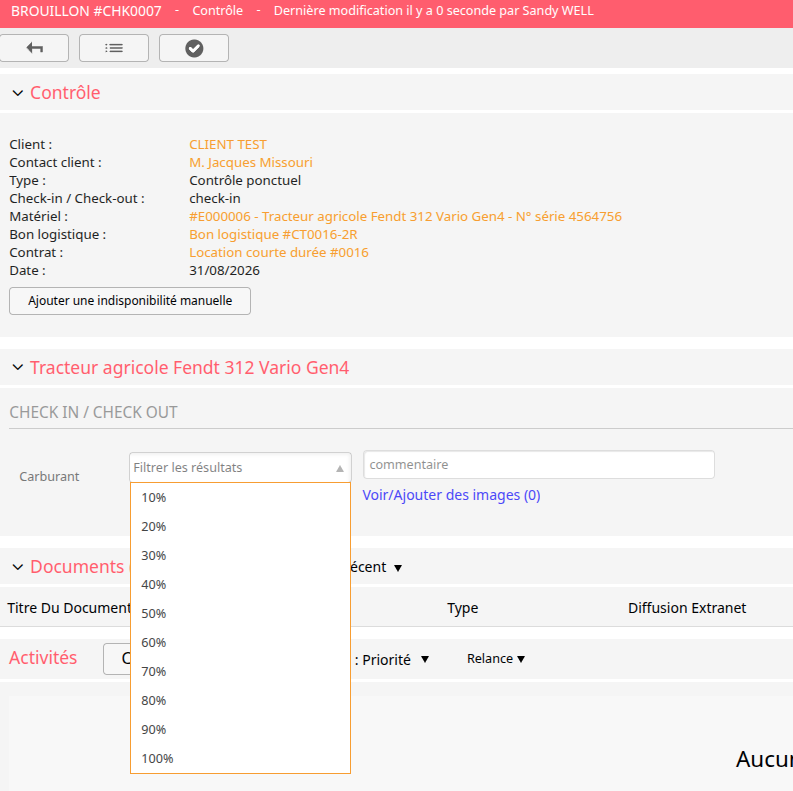Screen dimensions: 793x791
Task: Open the récent sort dropdown in Documents
Action: [398, 568]
